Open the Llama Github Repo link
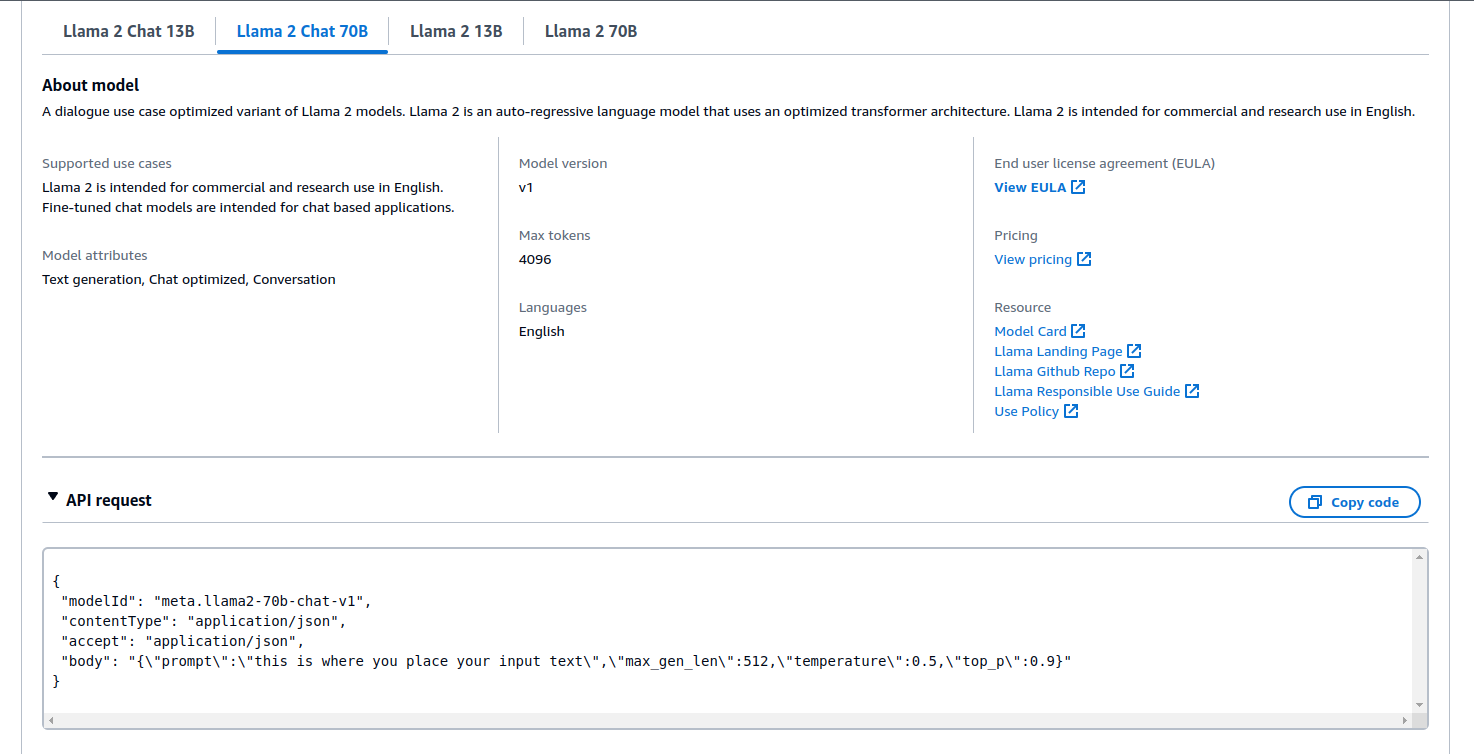 (1055, 371)
